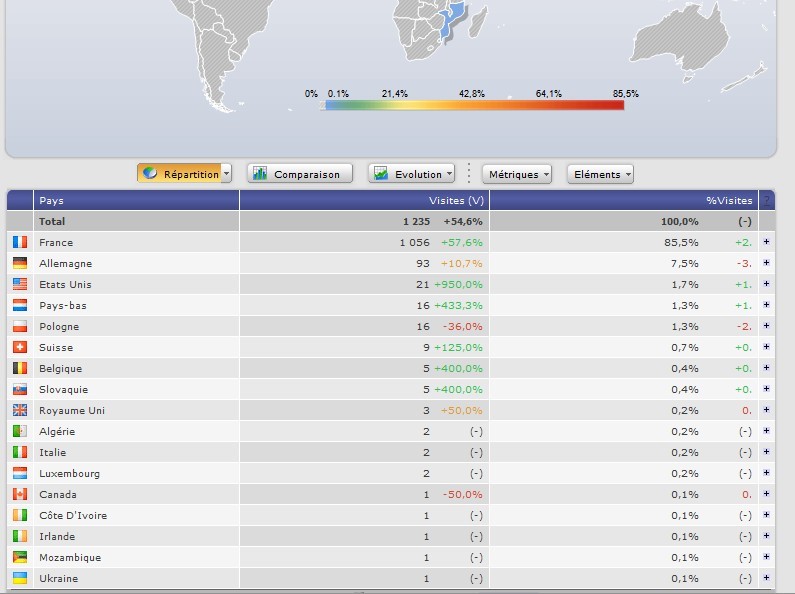Expand the Métriques dropdown
Viewport: 795px width, 594px height.
(517, 173)
